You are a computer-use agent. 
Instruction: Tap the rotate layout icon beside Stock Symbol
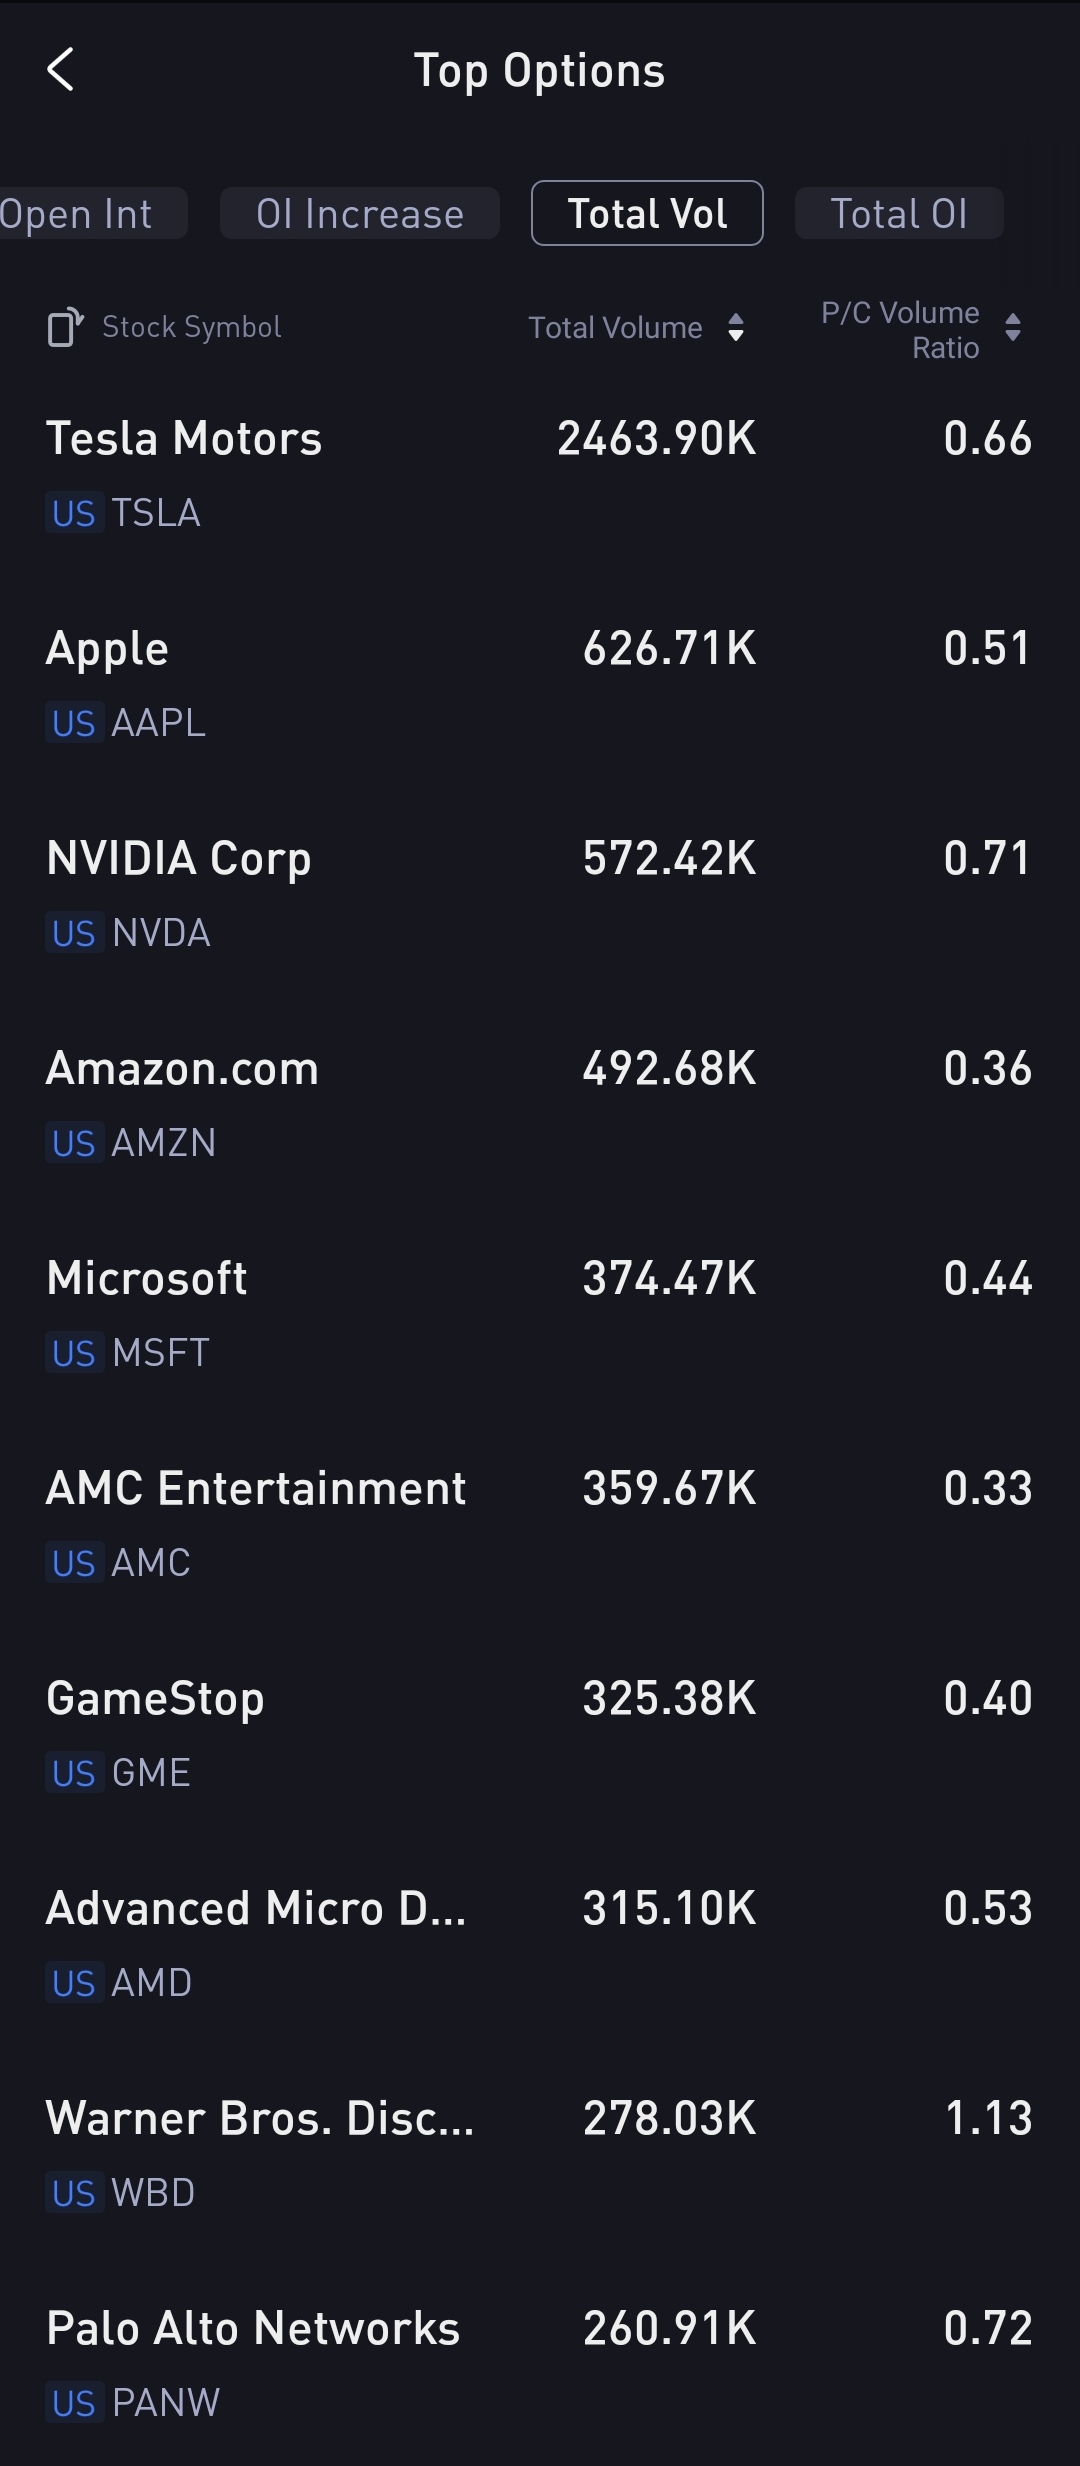65,328
